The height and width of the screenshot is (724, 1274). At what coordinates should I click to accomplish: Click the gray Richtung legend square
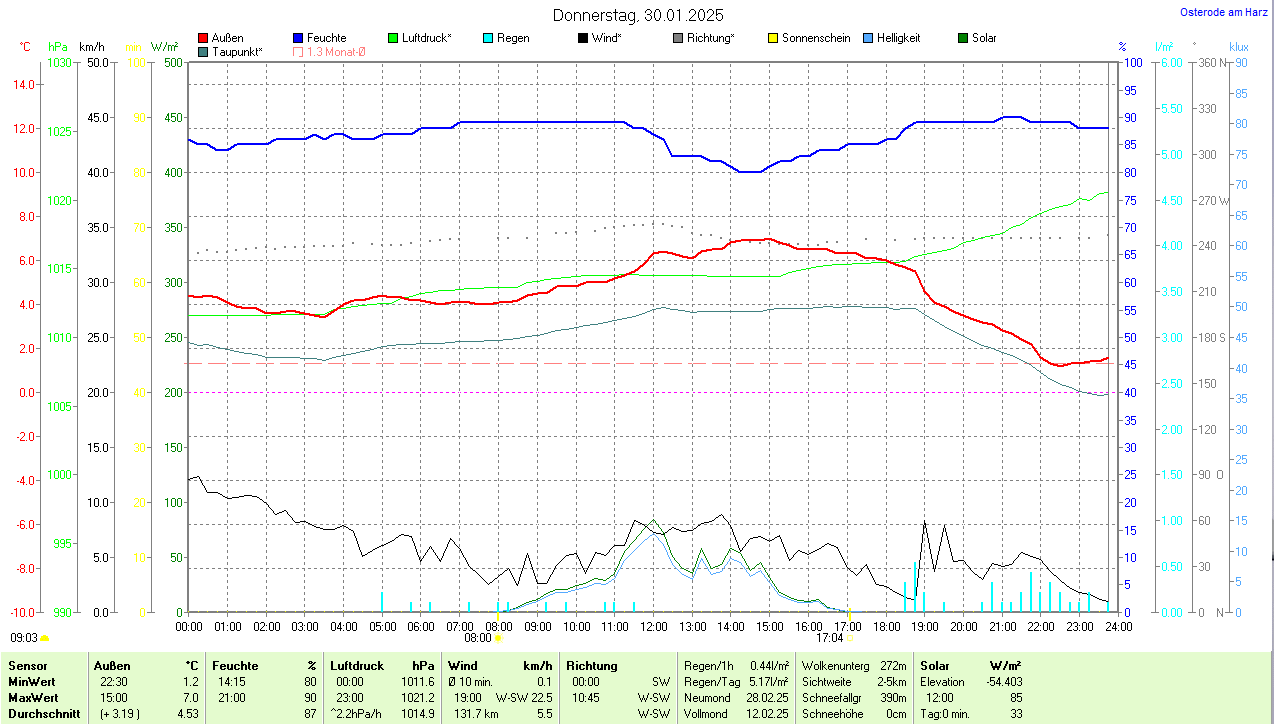[x=678, y=38]
